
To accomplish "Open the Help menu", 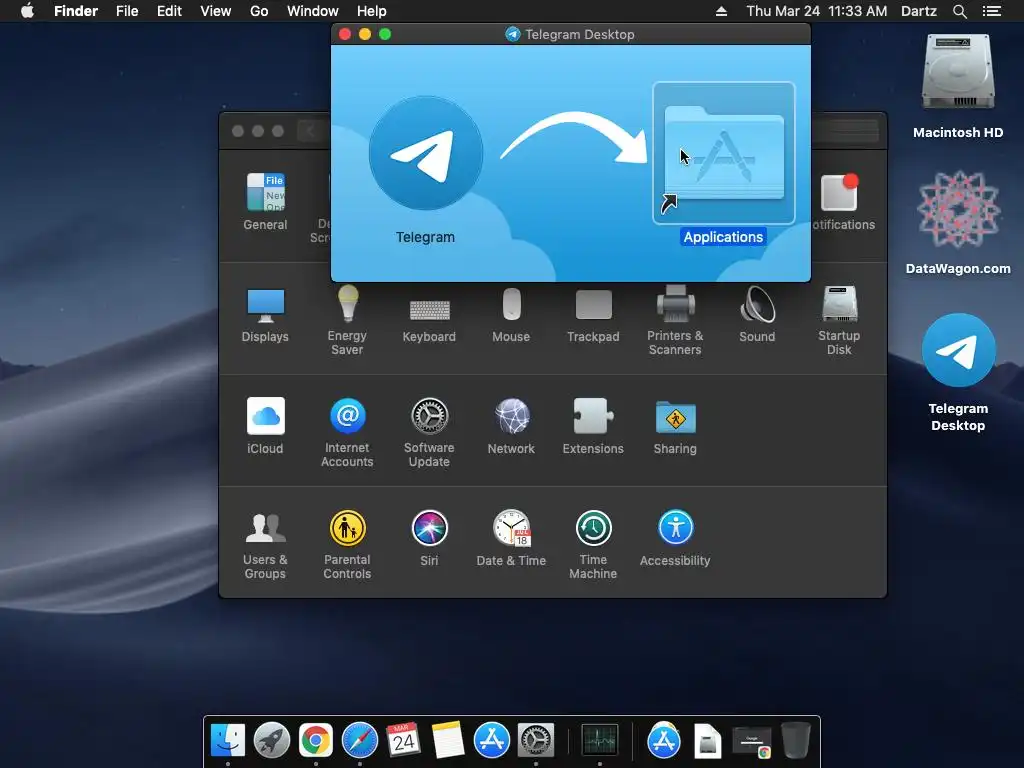I will click(x=372, y=11).
